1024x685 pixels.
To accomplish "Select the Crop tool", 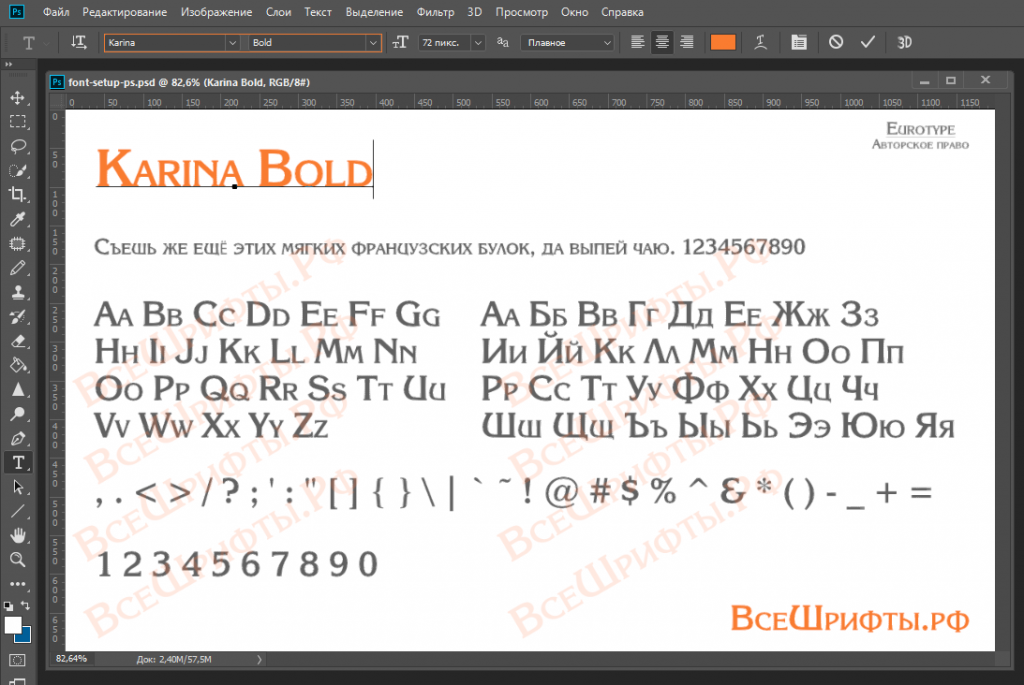I will pyautogui.click(x=18, y=195).
